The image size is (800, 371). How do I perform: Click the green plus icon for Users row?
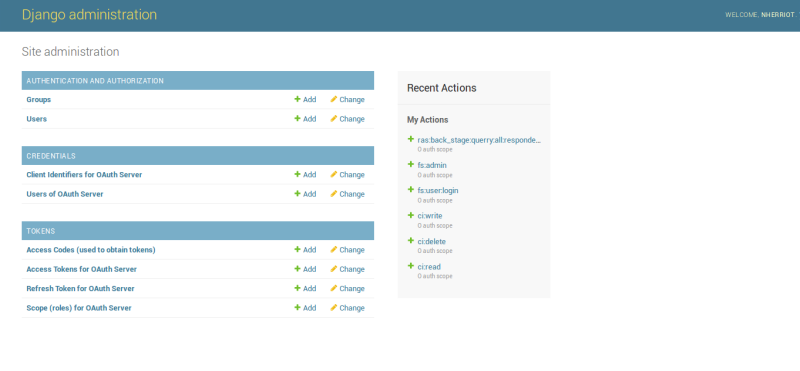coord(297,118)
